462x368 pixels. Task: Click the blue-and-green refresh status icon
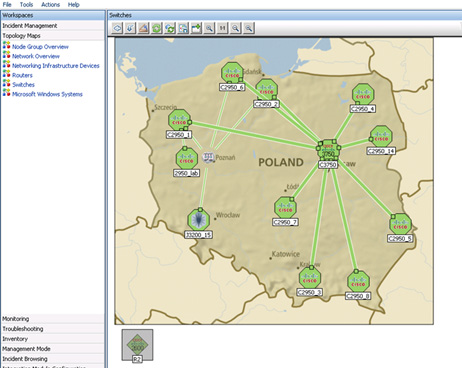[x=170, y=28]
